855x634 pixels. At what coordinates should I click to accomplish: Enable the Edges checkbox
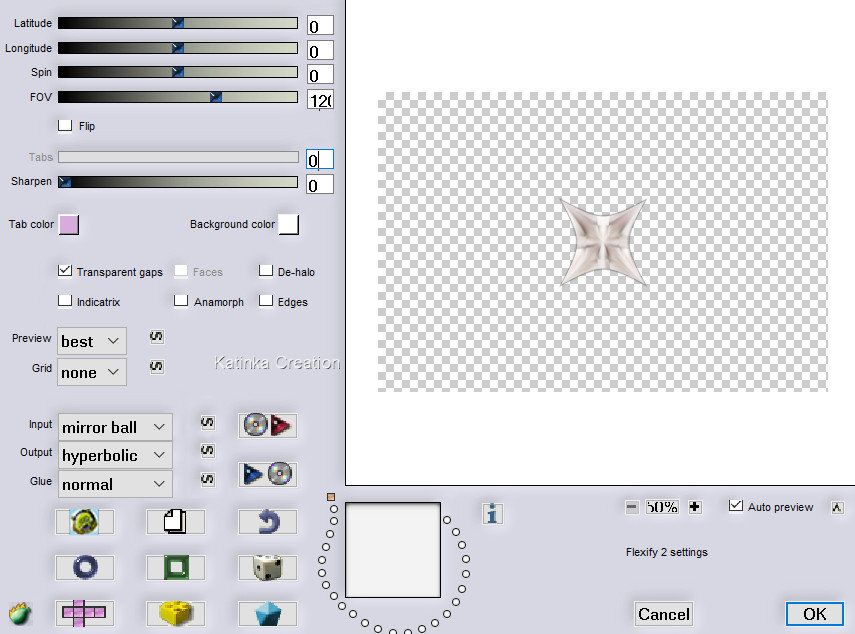(266, 300)
